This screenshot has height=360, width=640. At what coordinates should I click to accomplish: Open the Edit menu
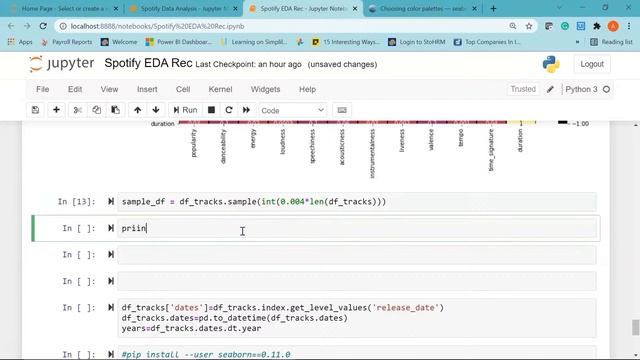[x=75, y=89]
